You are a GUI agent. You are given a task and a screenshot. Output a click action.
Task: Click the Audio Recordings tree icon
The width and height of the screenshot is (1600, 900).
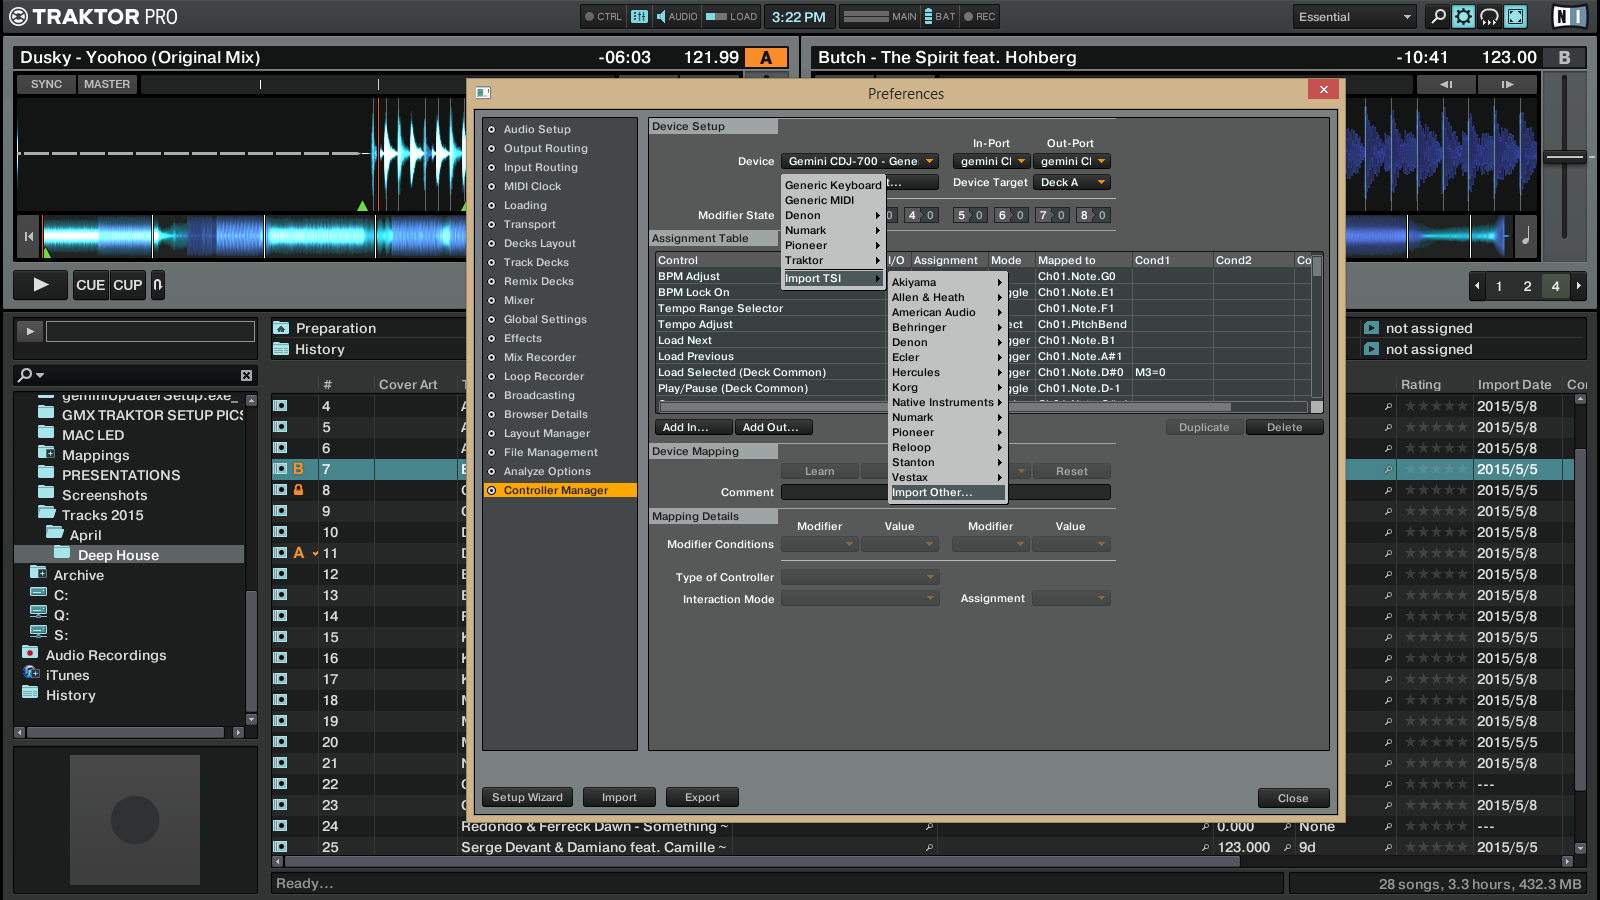(x=30, y=653)
